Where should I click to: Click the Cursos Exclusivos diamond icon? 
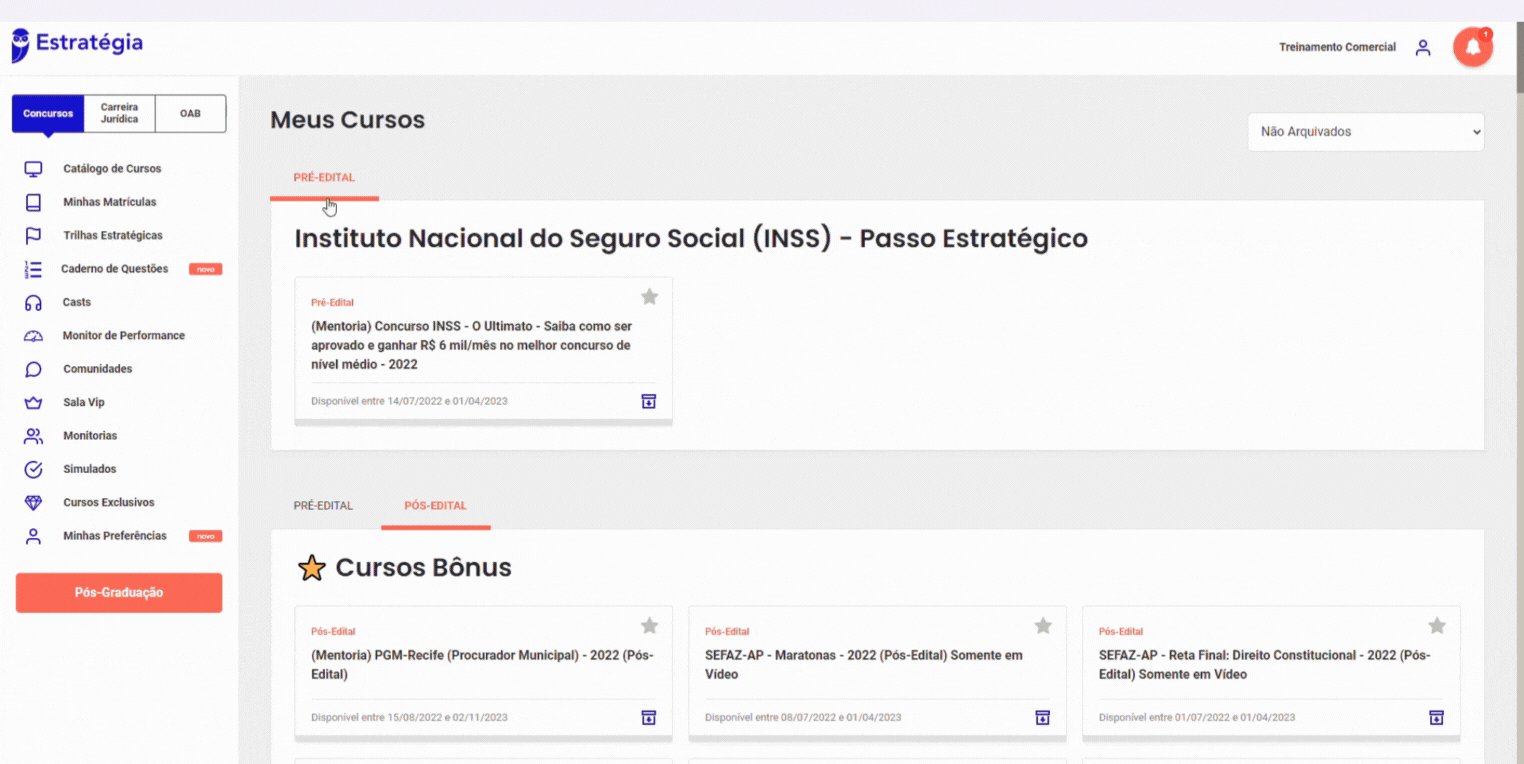tap(33, 503)
